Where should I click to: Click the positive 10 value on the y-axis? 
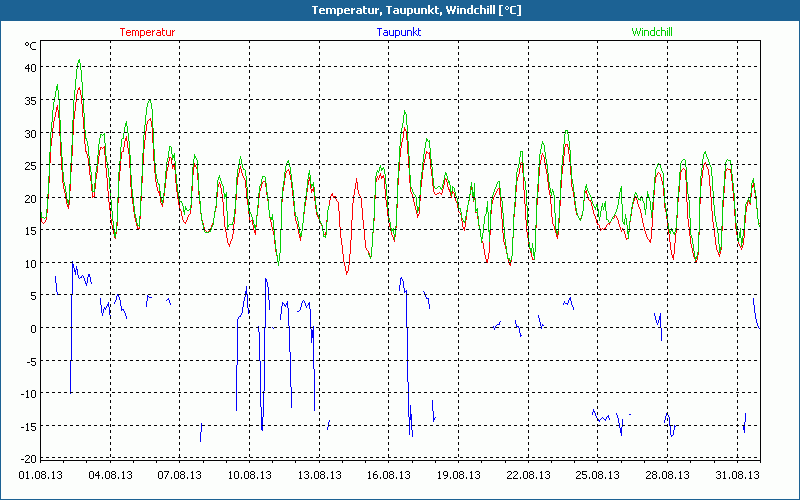point(30,263)
